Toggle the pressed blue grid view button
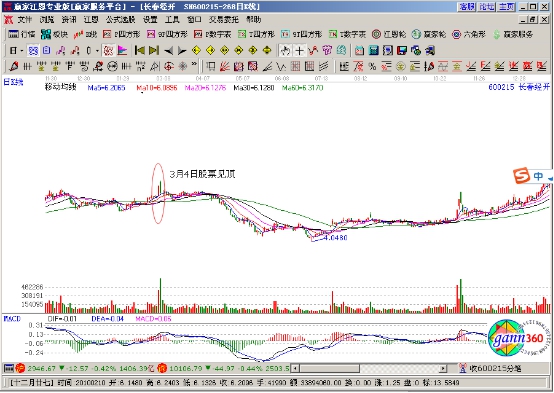 click(x=33, y=51)
